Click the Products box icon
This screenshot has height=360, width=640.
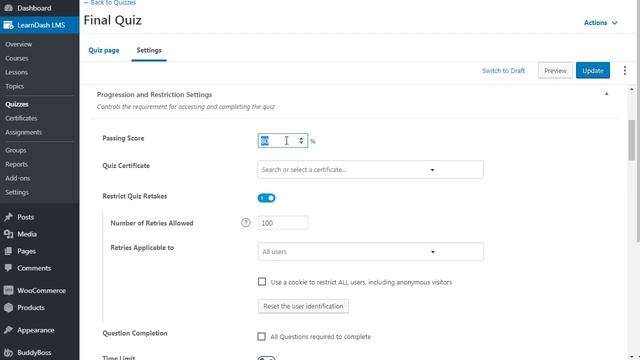pyautogui.click(x=8, y=308)
